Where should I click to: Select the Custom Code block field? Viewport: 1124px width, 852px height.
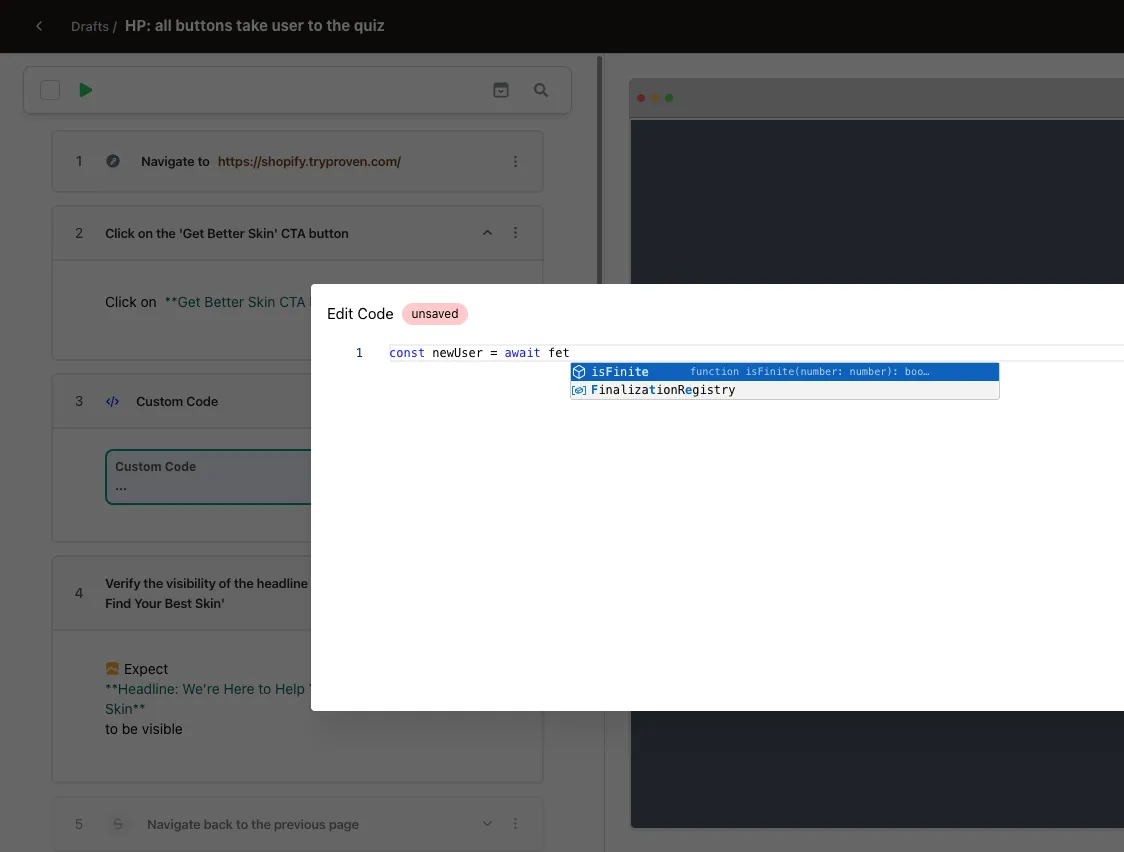click(x=209, y=477)
